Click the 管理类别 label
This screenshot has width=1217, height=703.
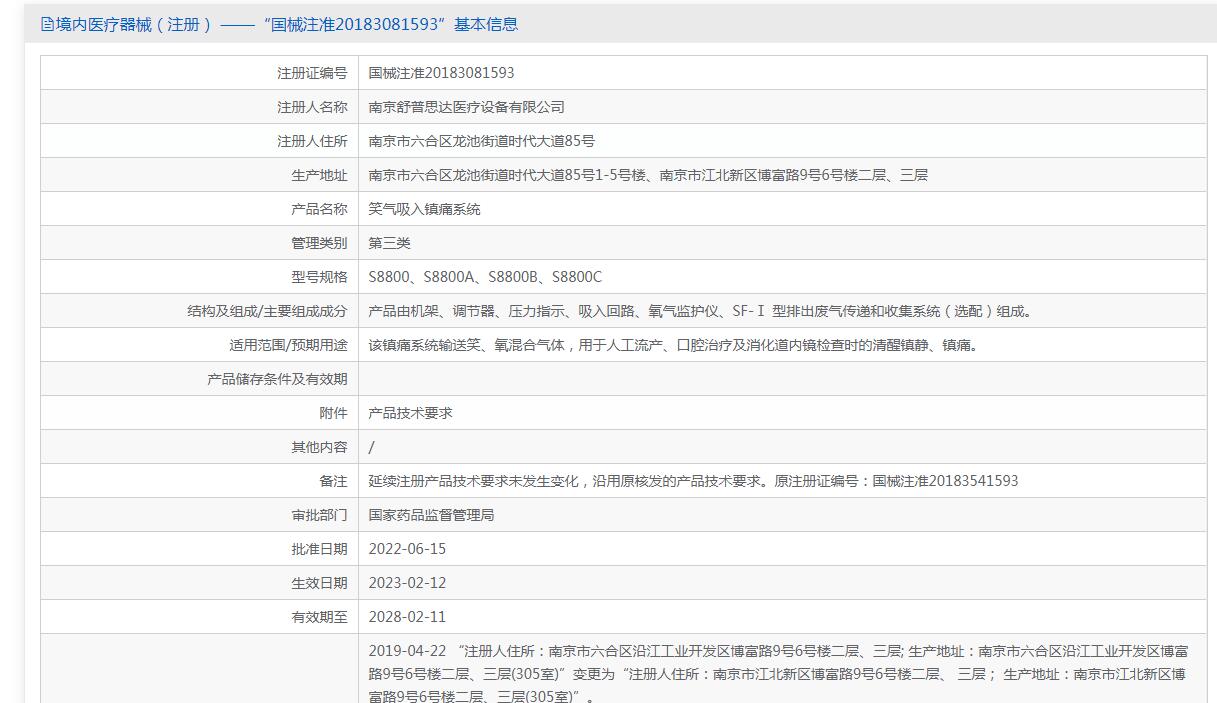(x=319, y=243)
